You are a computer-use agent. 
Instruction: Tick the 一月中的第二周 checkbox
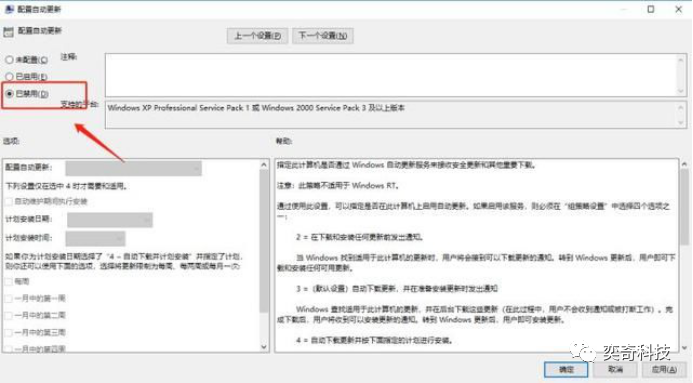9,315
